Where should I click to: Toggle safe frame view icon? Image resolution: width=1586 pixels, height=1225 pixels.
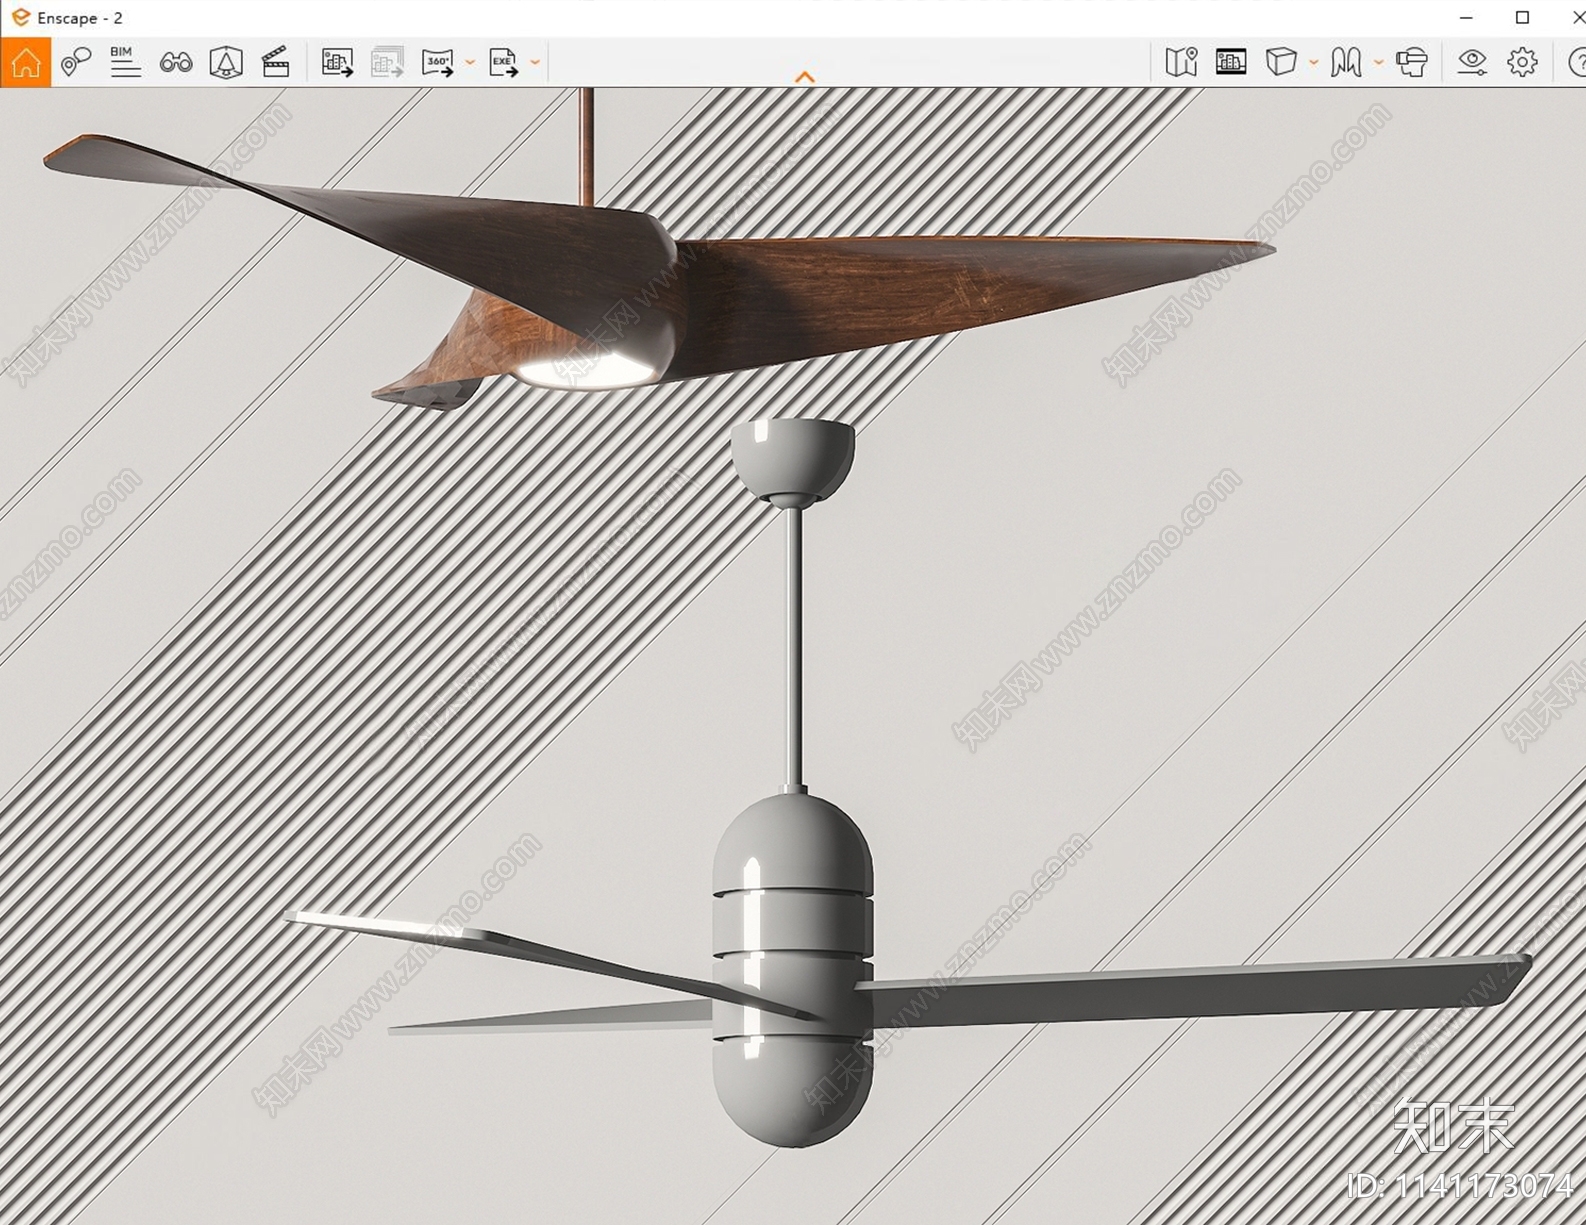tap(1231, 62)
